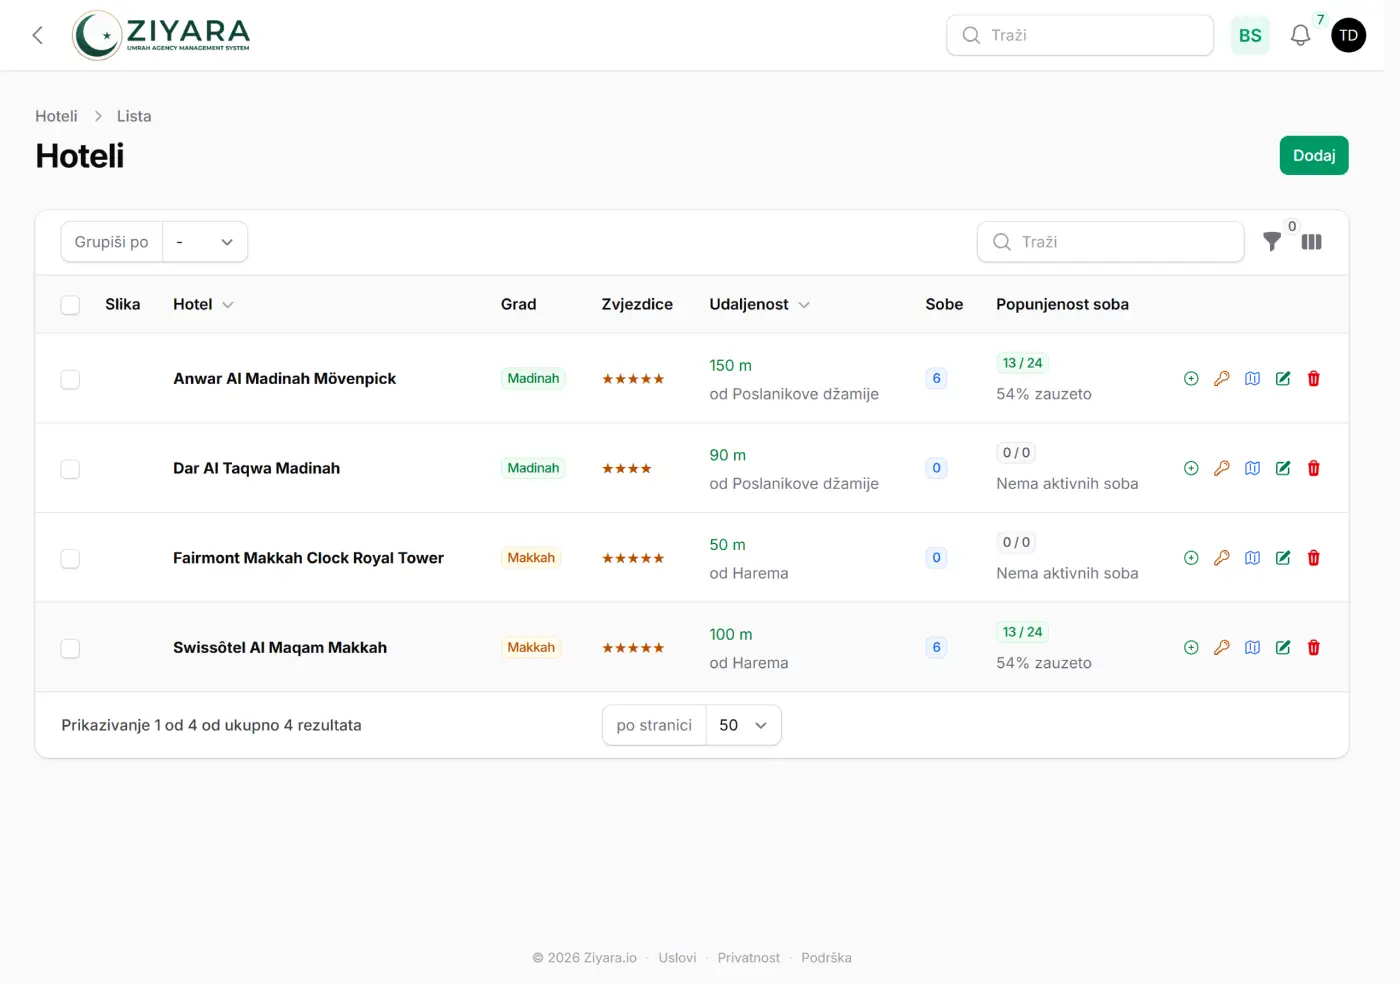Select the Swissôtel Al Maqam Makkah row checkbox
The width and height of the screenshot is (1400, 984).
[x=70, y=648]
